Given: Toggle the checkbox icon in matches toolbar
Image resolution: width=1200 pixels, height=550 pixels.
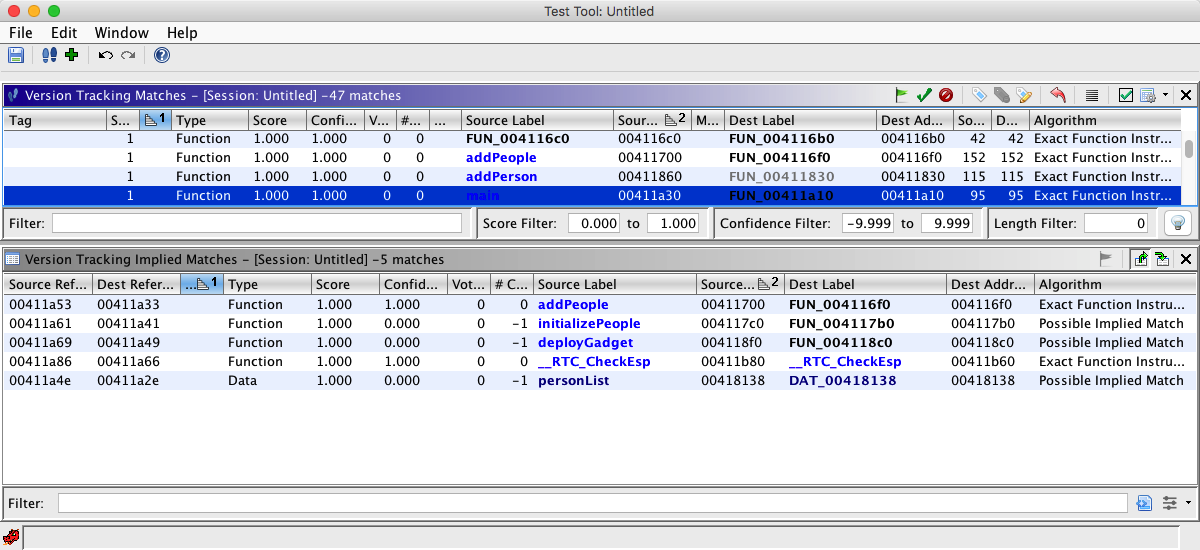Looking at the screenshot, I should click(x=1126, y=95).
